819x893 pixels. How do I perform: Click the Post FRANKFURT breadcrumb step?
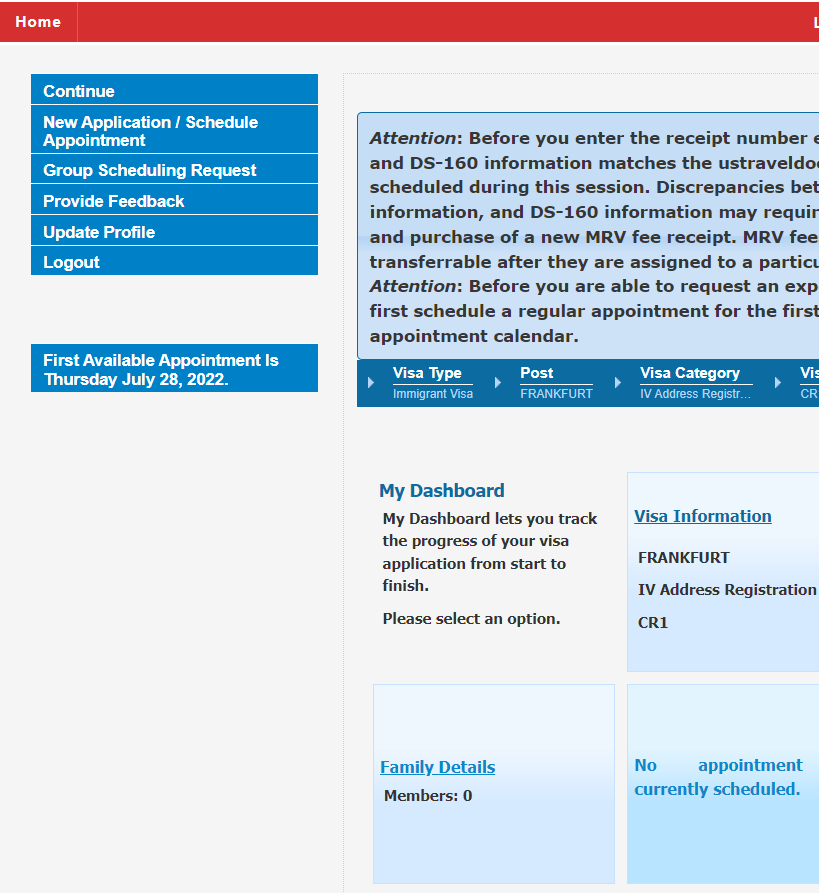[x=556, y=383]
